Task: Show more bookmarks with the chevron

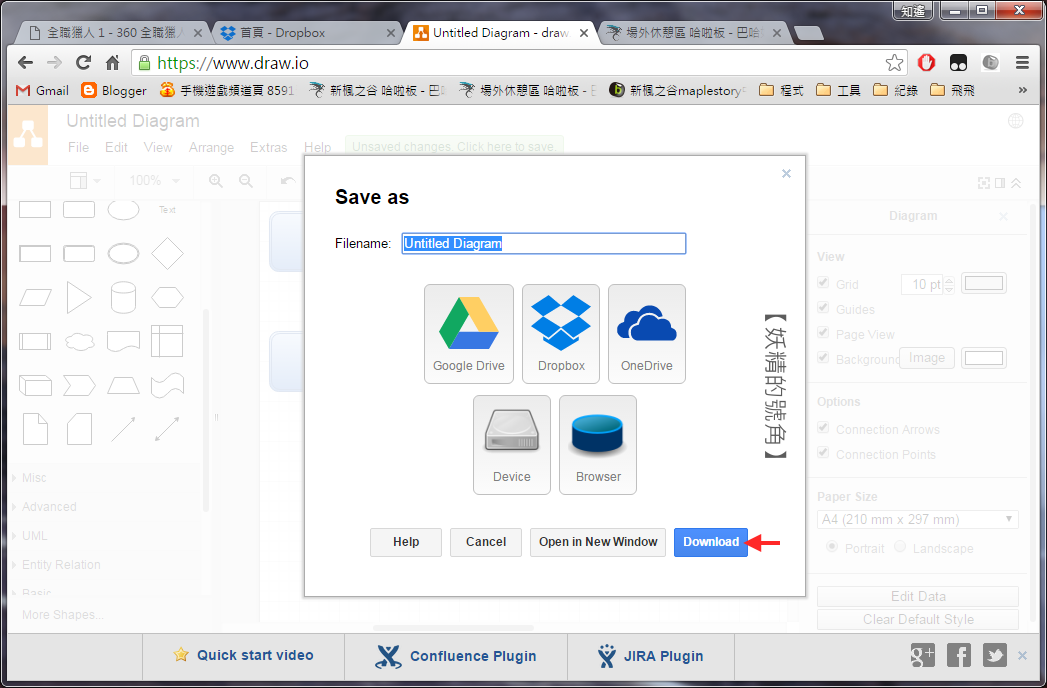Action: (x=1022, y=90)
